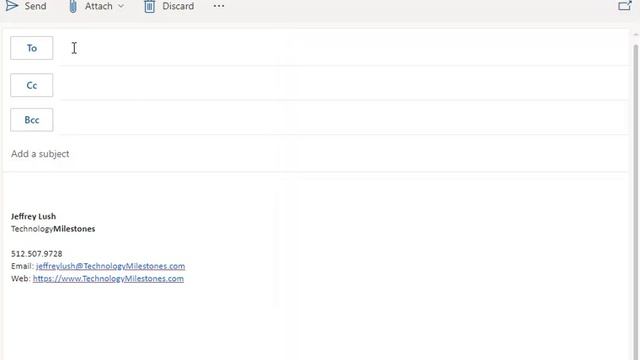
Task: Click the Discard trash can icon
Action: click(x=149, y=7)
